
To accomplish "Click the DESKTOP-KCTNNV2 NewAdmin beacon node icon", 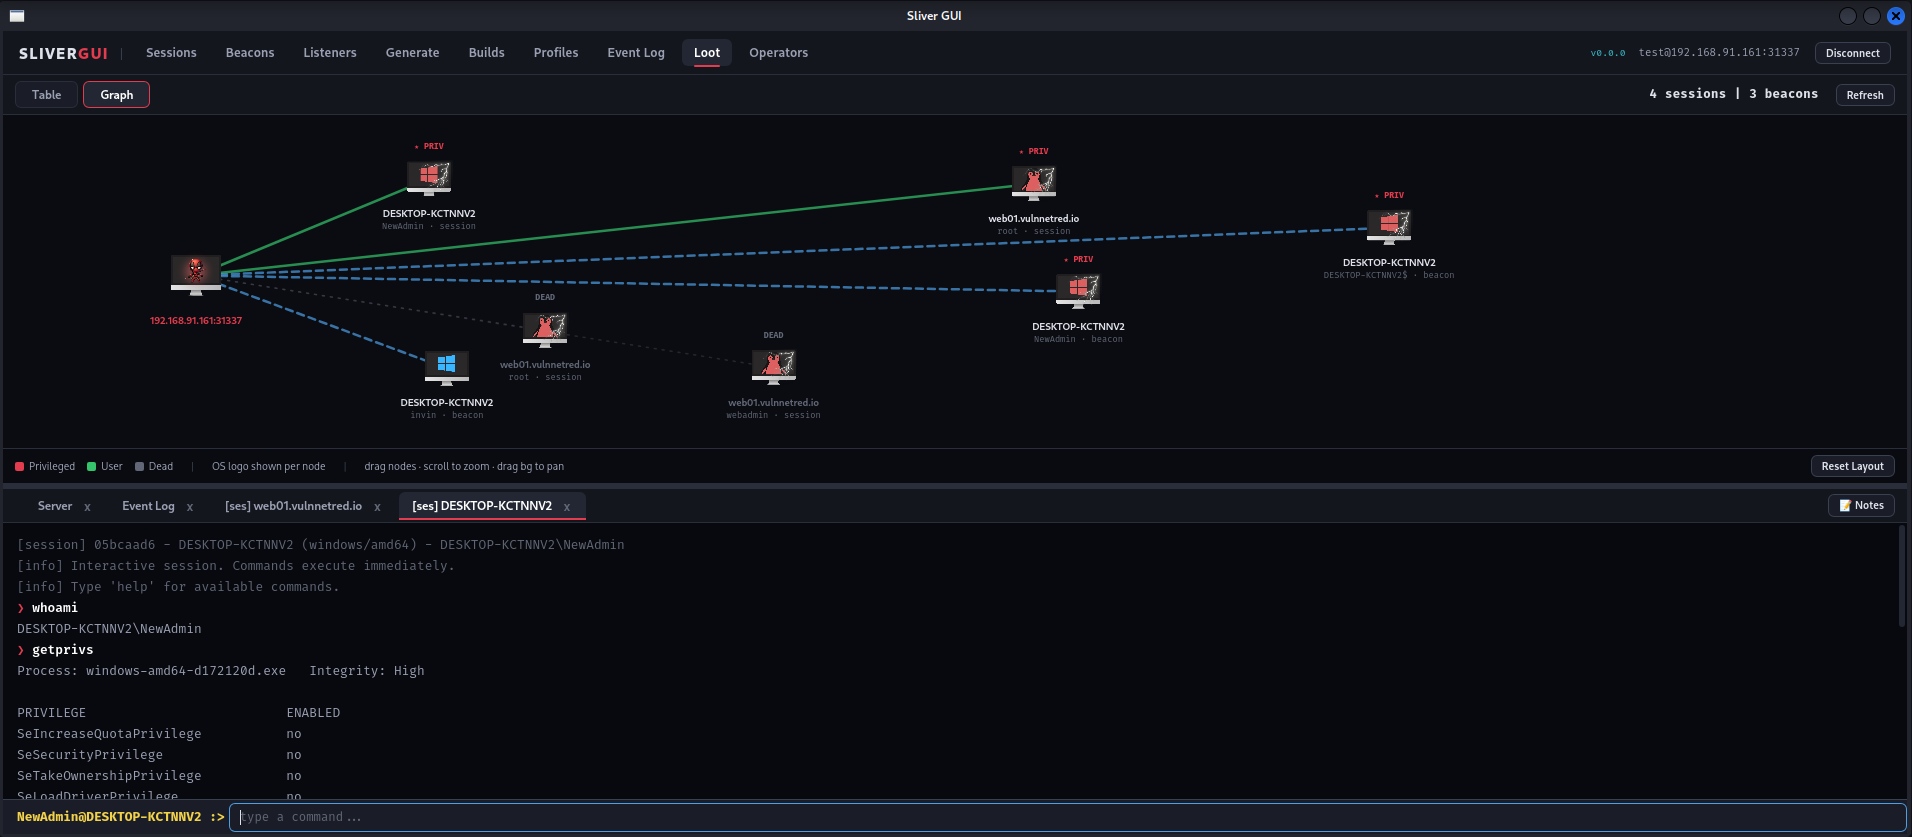I will click(1078, 291).
